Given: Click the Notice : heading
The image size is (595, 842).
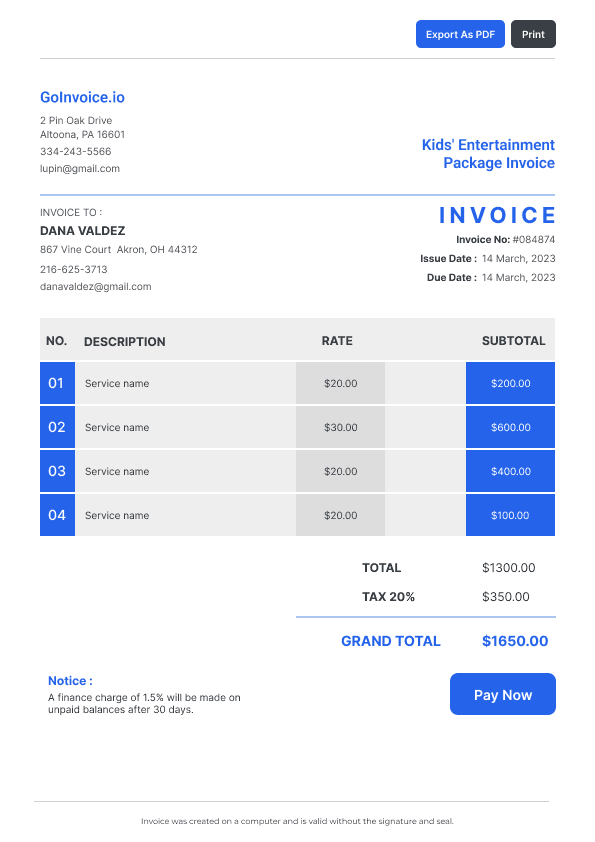Looking at the screenshot, I should pyautogui.click(x=70, y=681).
